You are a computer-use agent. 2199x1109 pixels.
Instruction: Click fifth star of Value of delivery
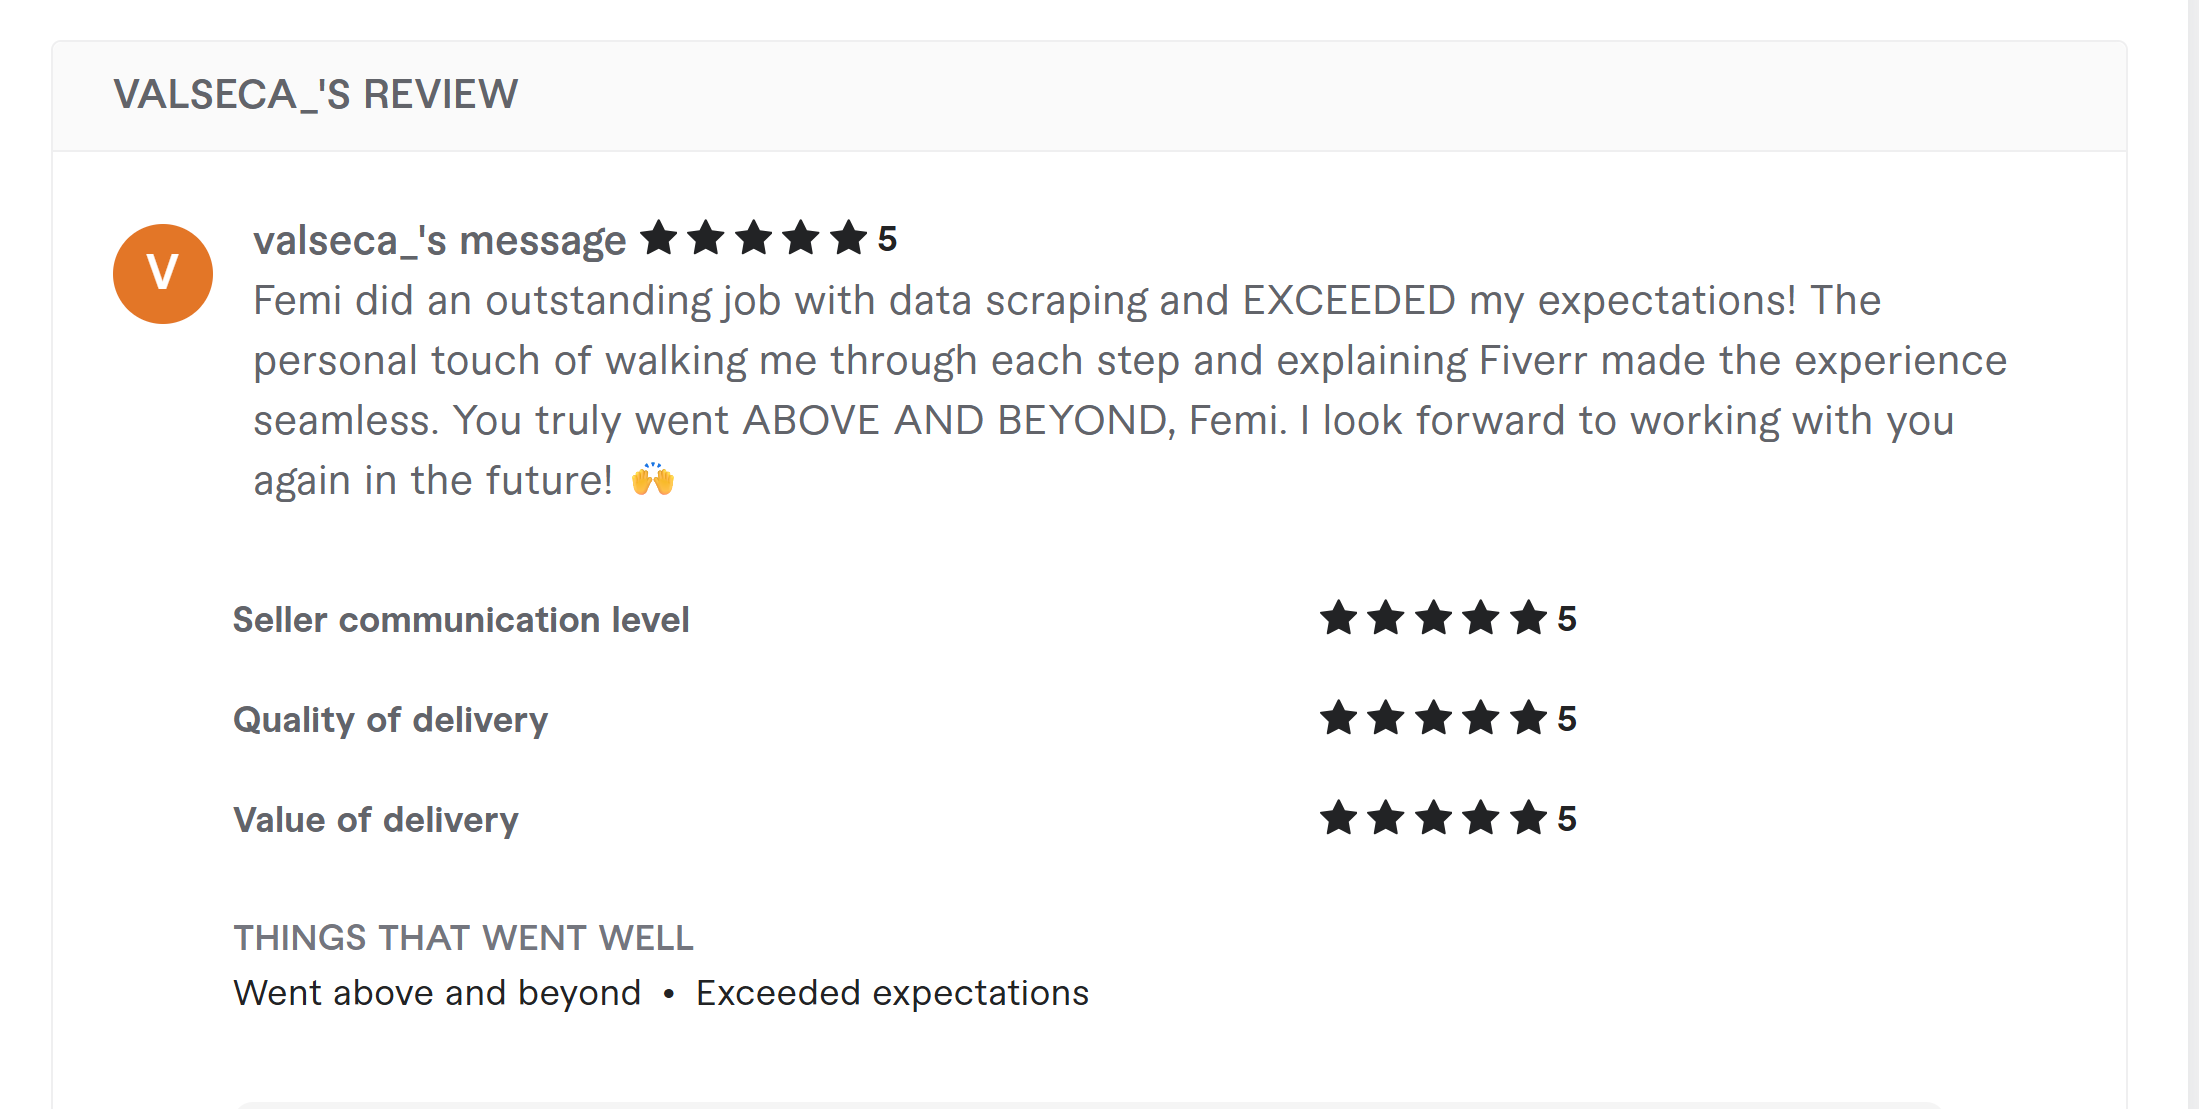point(1528,818)
